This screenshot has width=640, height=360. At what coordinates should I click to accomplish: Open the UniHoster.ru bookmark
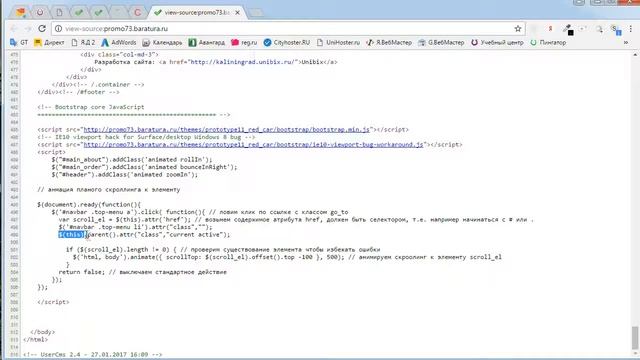click(338, 42)
